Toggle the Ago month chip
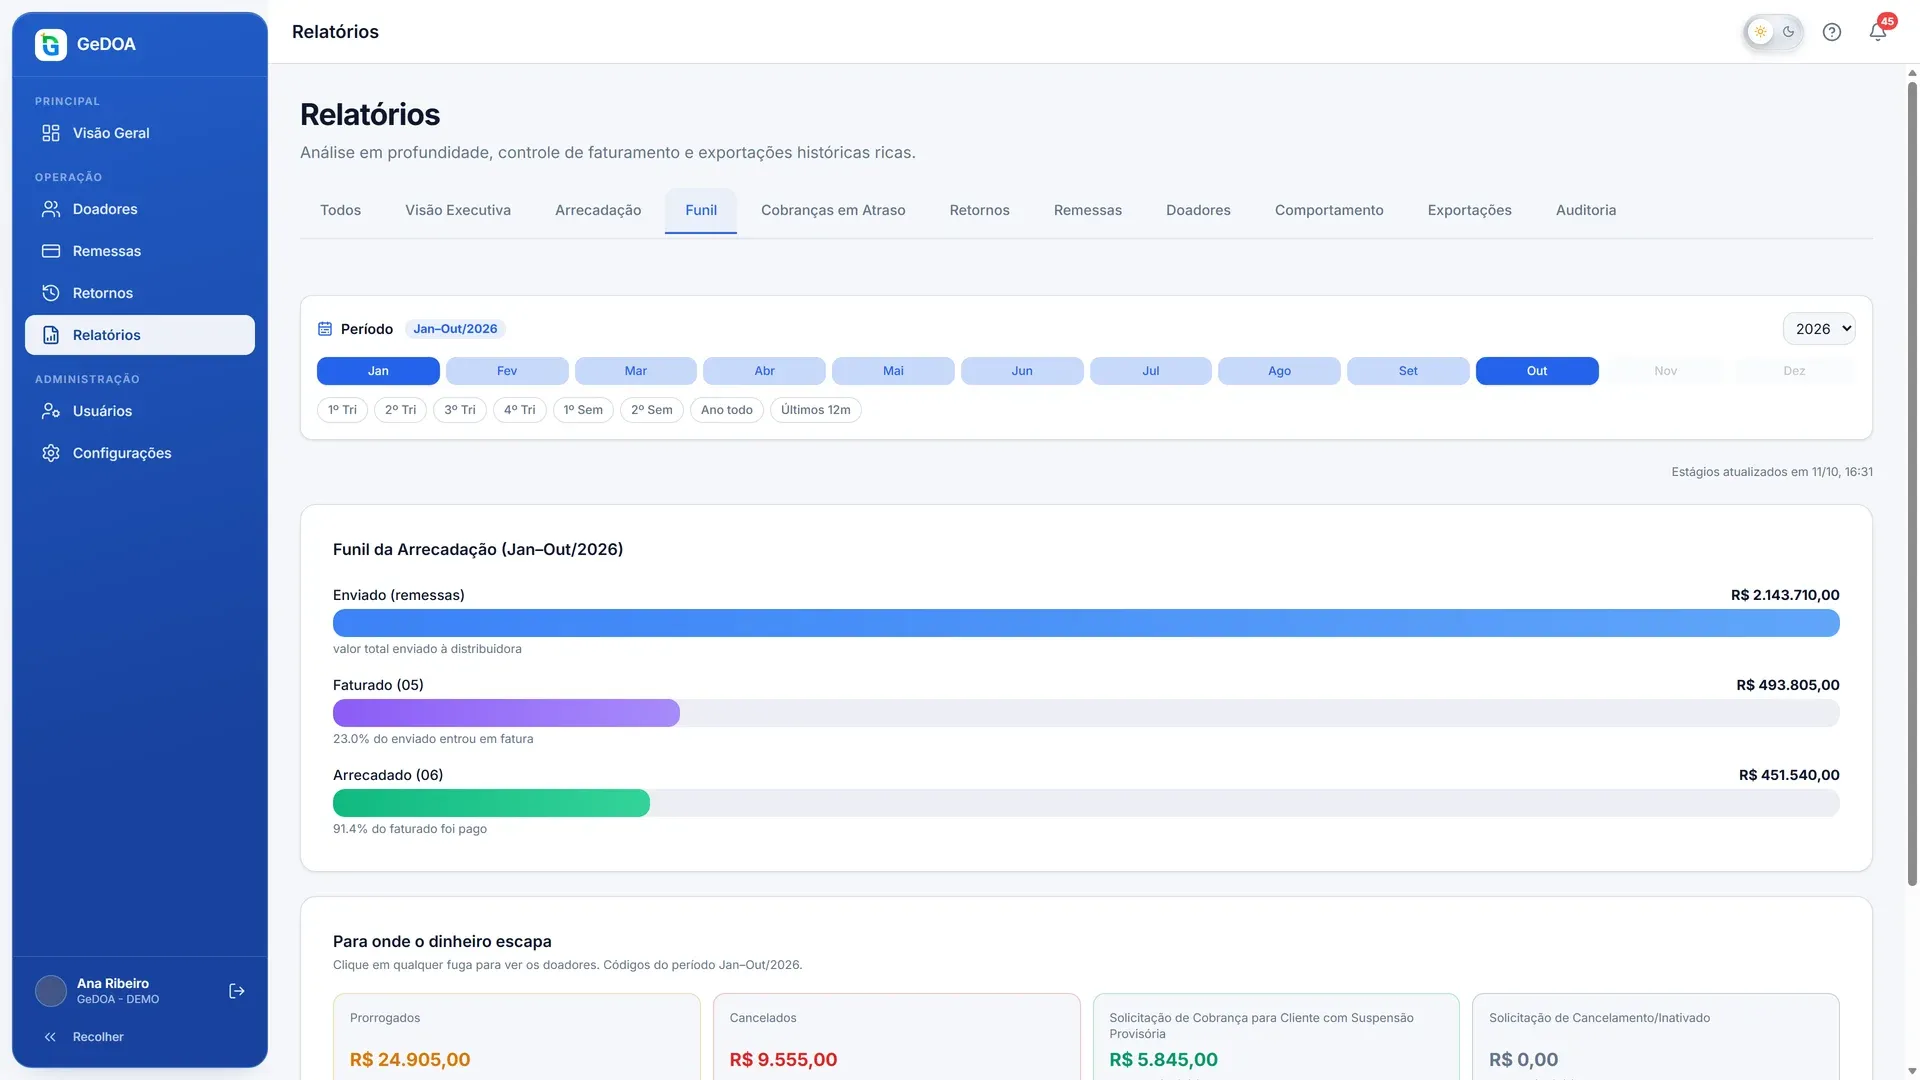The width and height of the screenshot is (1920, 1080). [x=1279, y=371]
